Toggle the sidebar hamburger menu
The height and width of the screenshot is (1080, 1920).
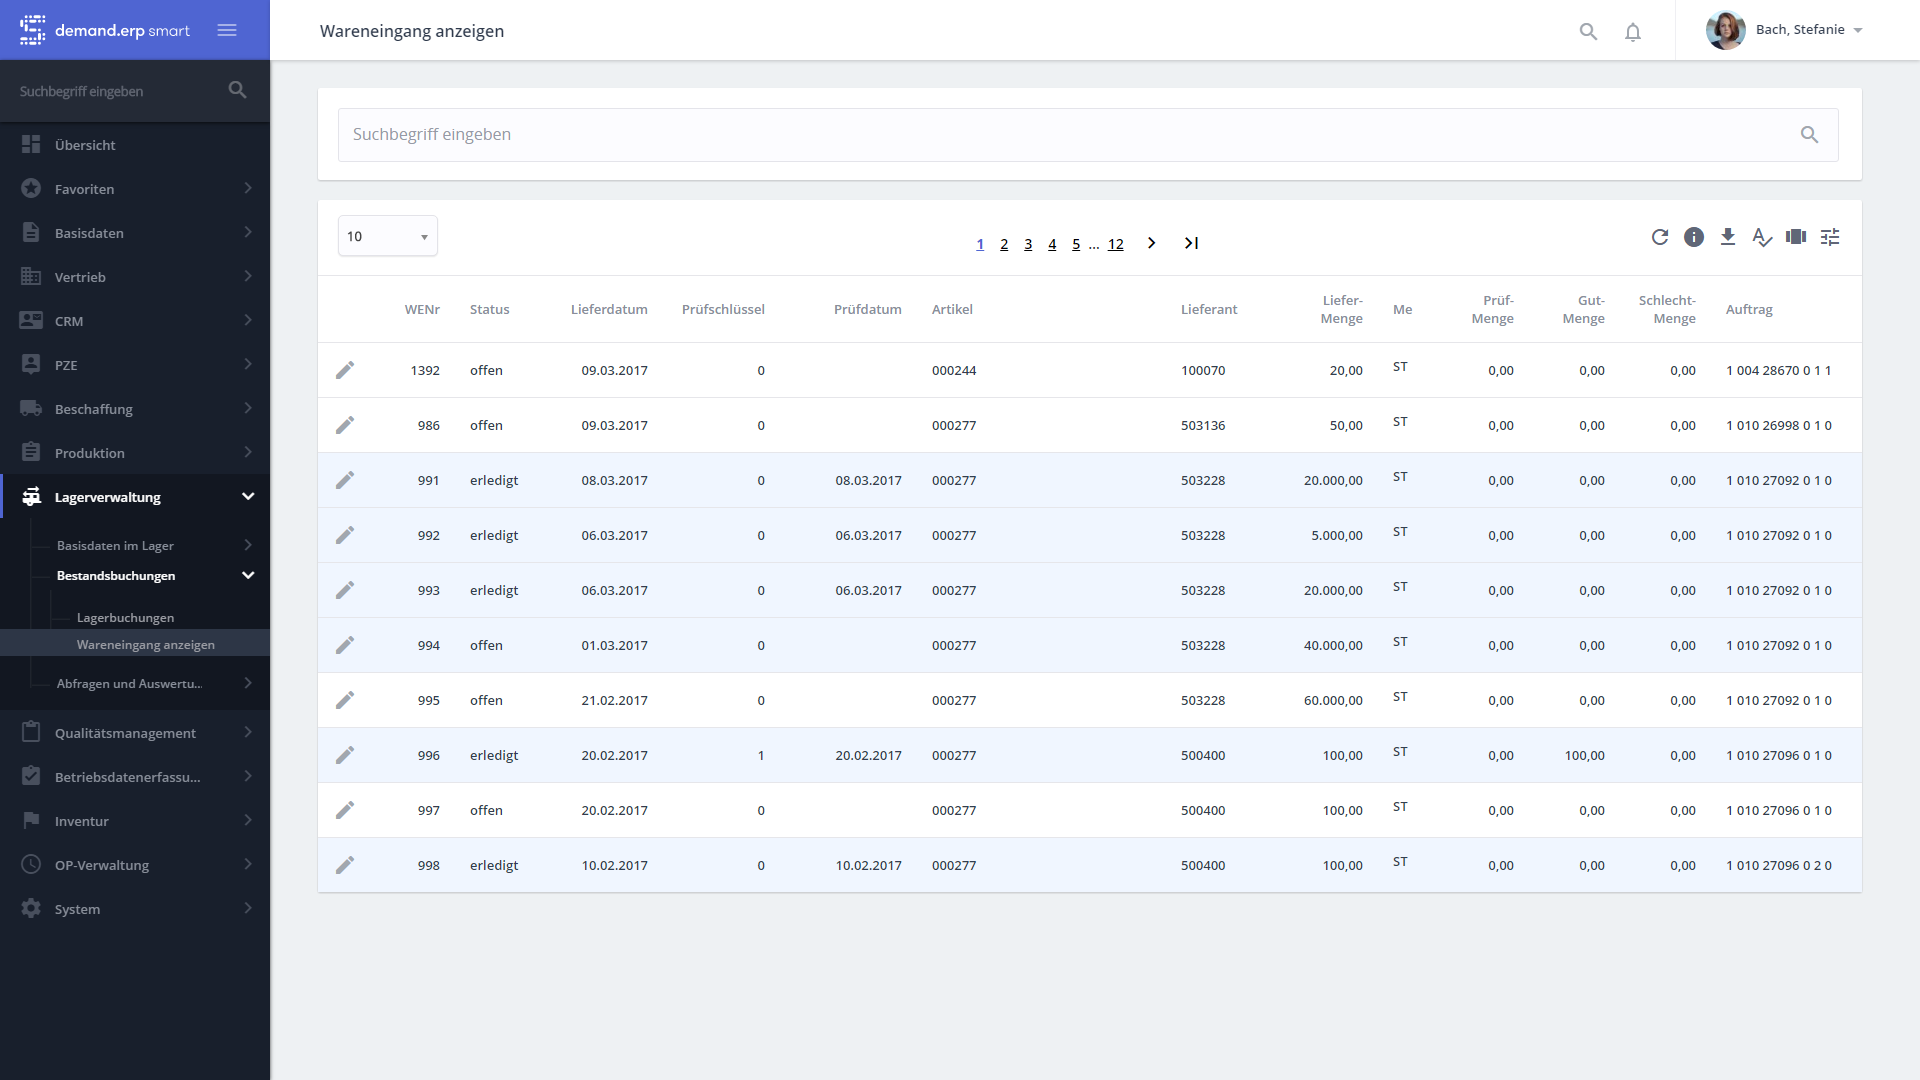tap(227, 30)
